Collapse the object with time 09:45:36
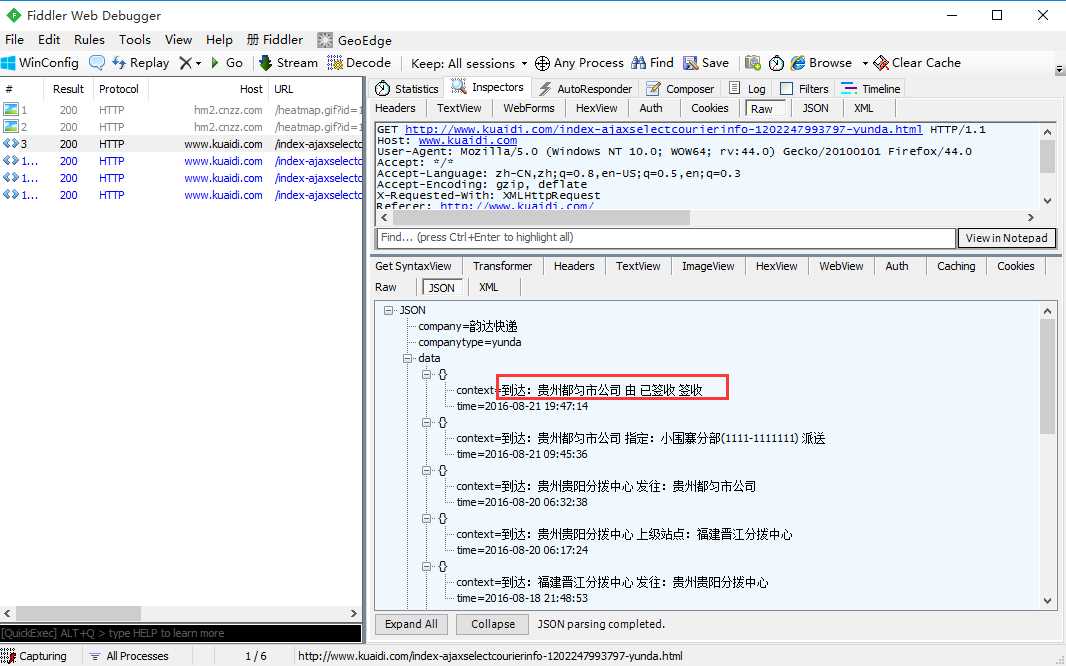The height and width of the screenshot is (666, 1066). 427,422
